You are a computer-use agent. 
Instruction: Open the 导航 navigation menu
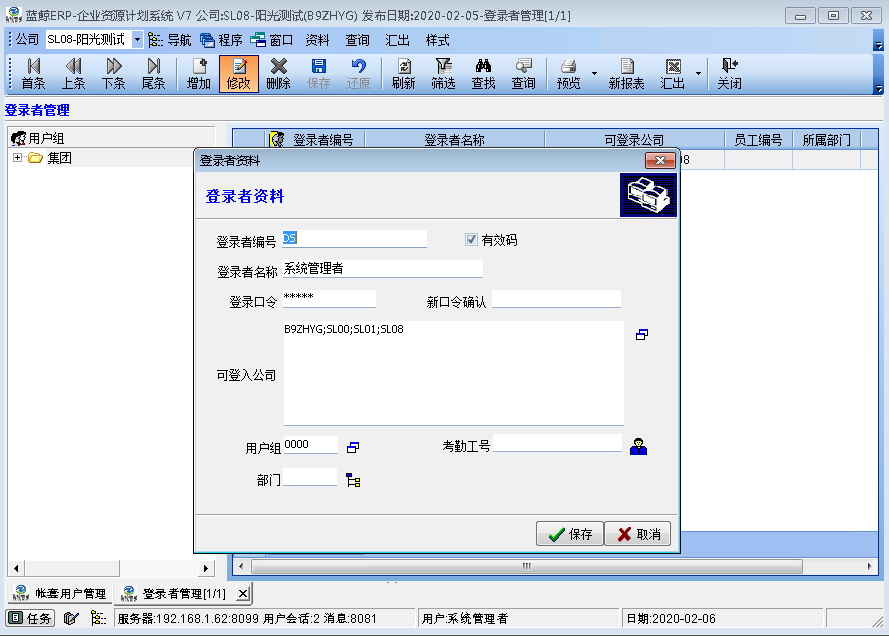pyautogui.click(x=170, y=40)
